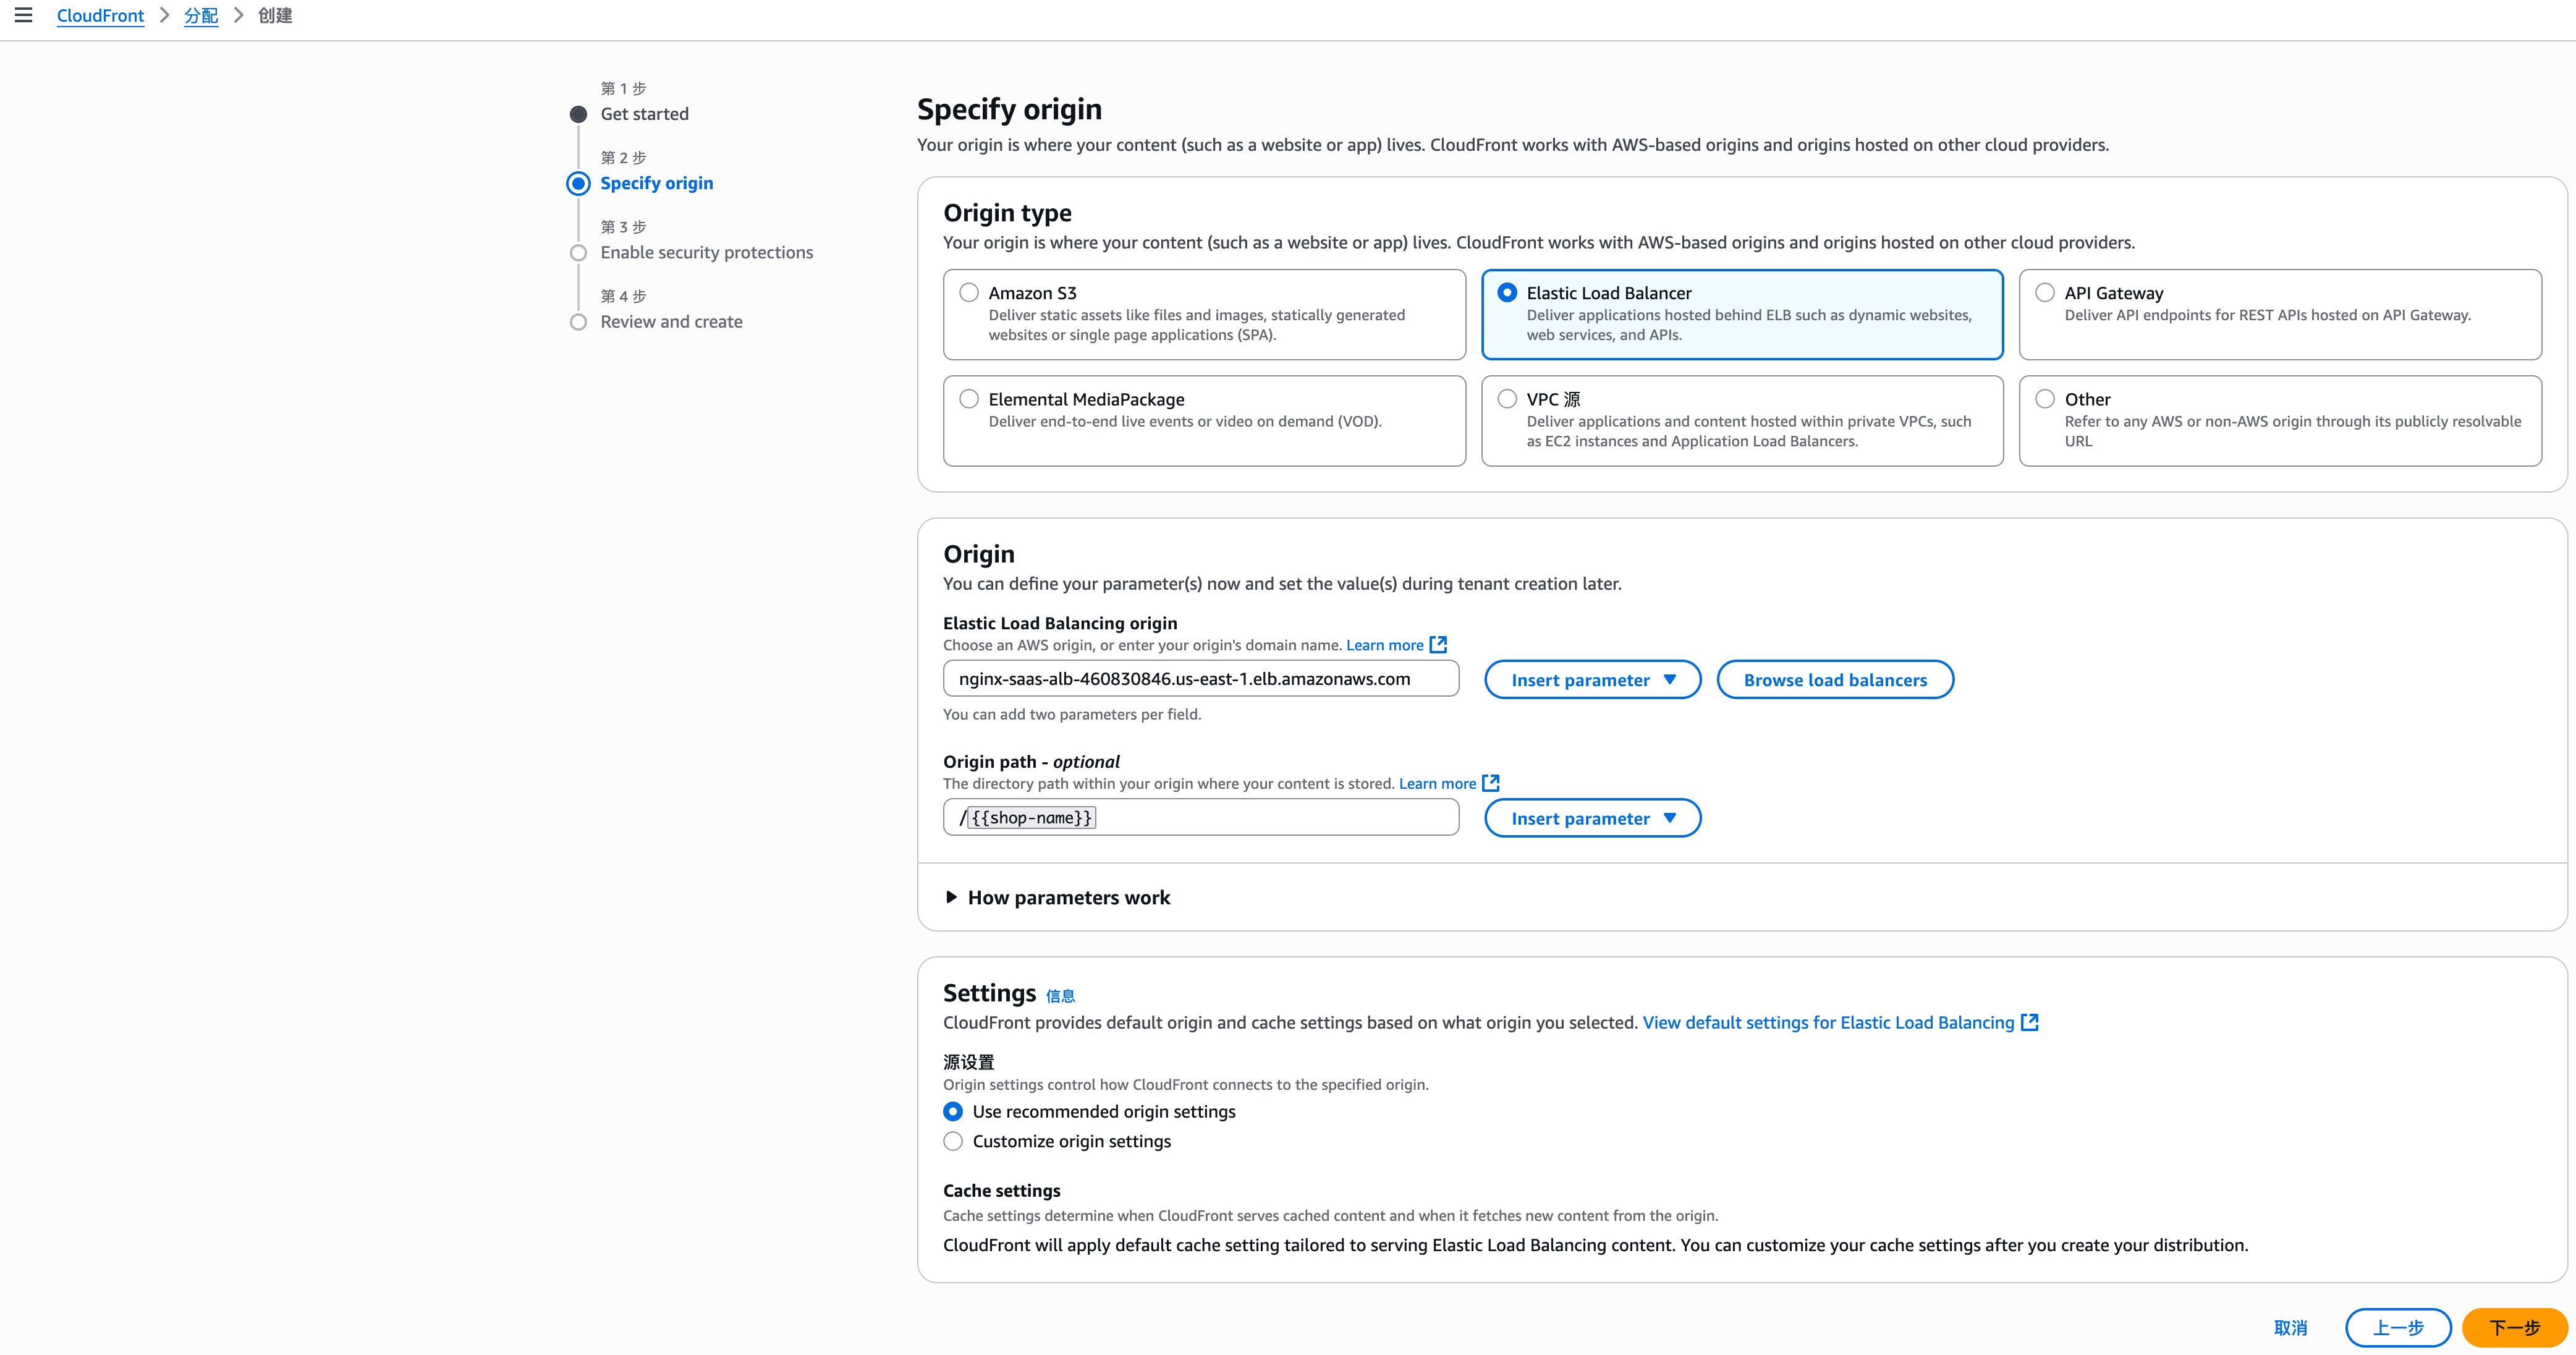Click the Origin path input field
2576x1355 pixels.
pyautogui.click(x=1201, y=817)
